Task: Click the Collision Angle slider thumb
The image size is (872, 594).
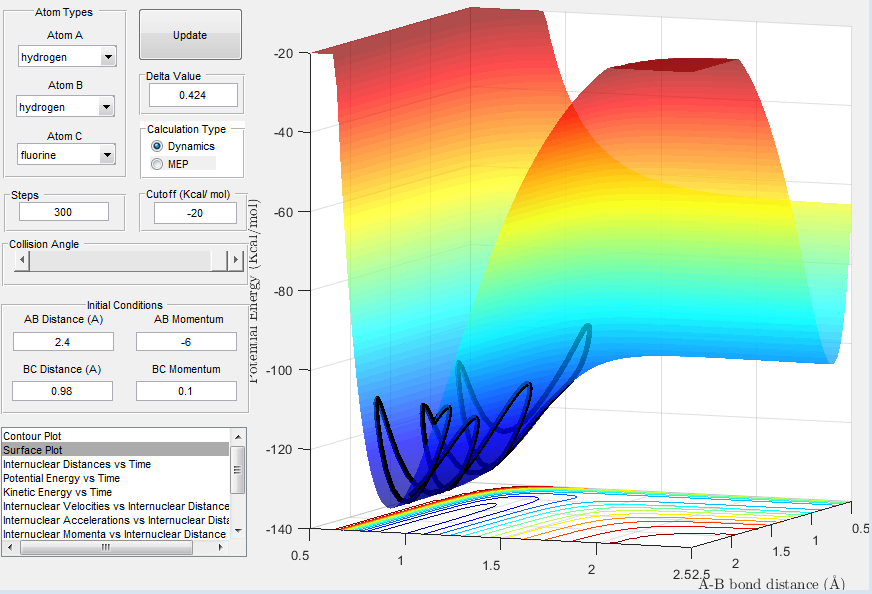Action: [x=219, y=260]
